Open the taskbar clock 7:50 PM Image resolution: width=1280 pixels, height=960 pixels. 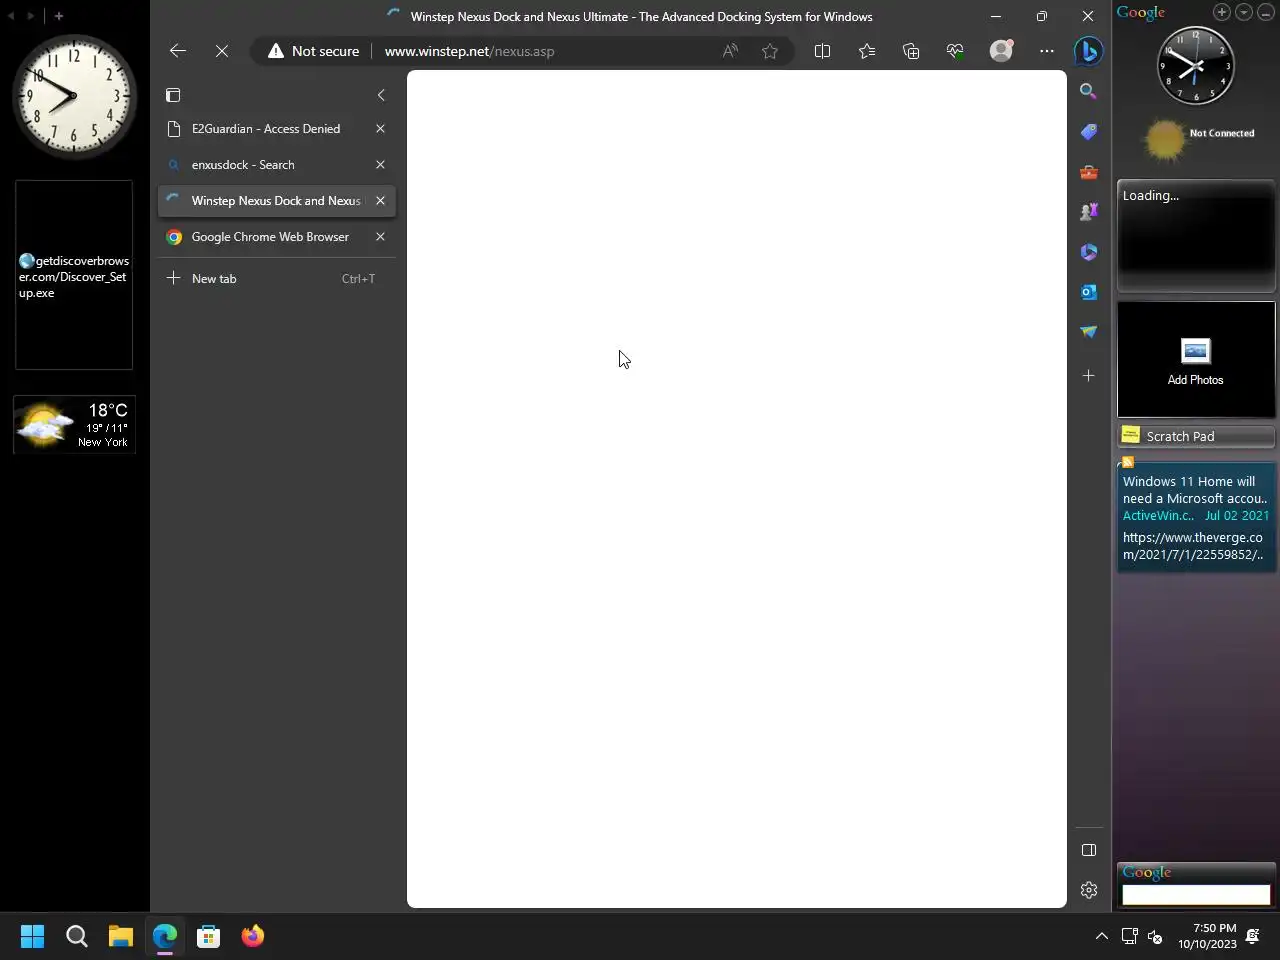[1207, 936]
